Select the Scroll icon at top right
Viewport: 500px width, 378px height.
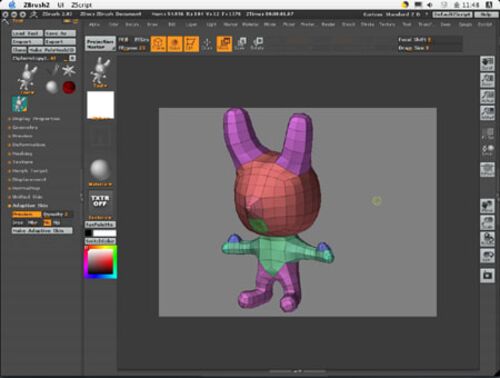point(487,64)
